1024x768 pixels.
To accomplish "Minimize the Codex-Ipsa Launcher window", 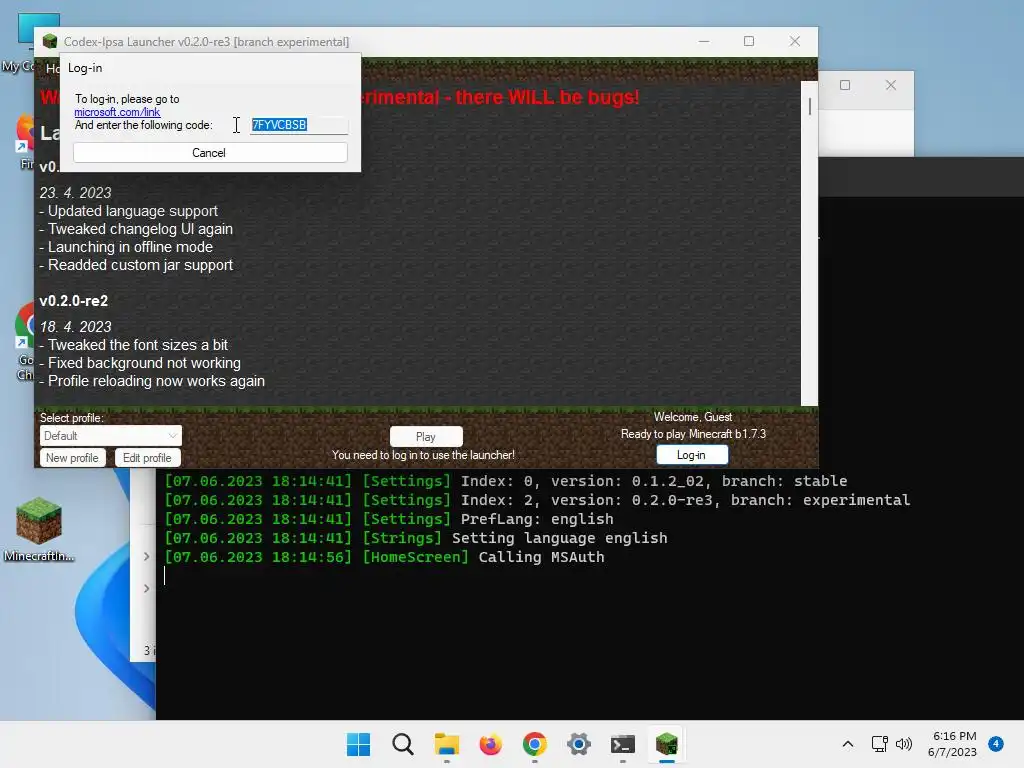I will point(704,41).
